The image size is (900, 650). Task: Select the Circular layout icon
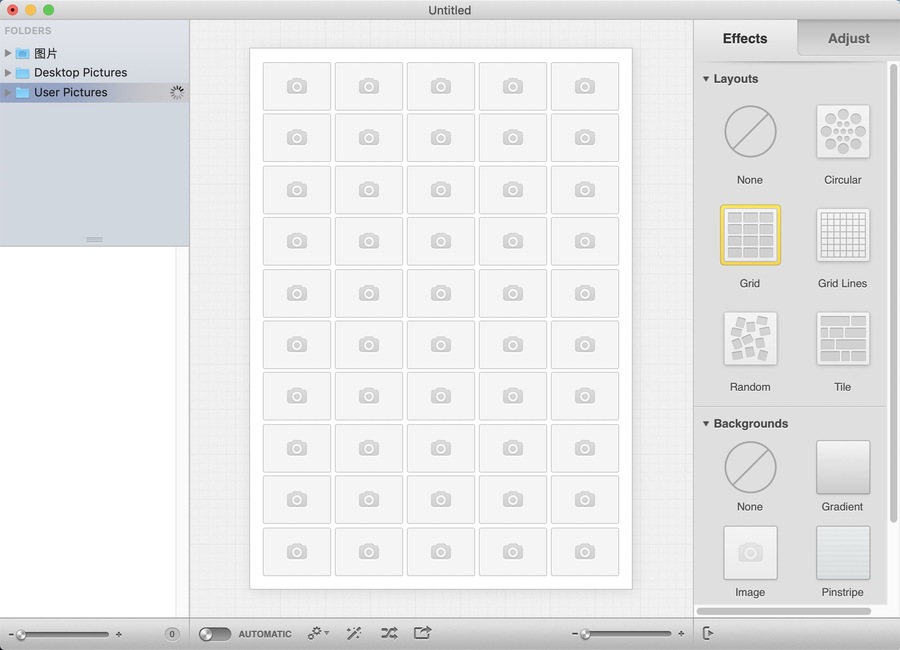coord(842,132)
